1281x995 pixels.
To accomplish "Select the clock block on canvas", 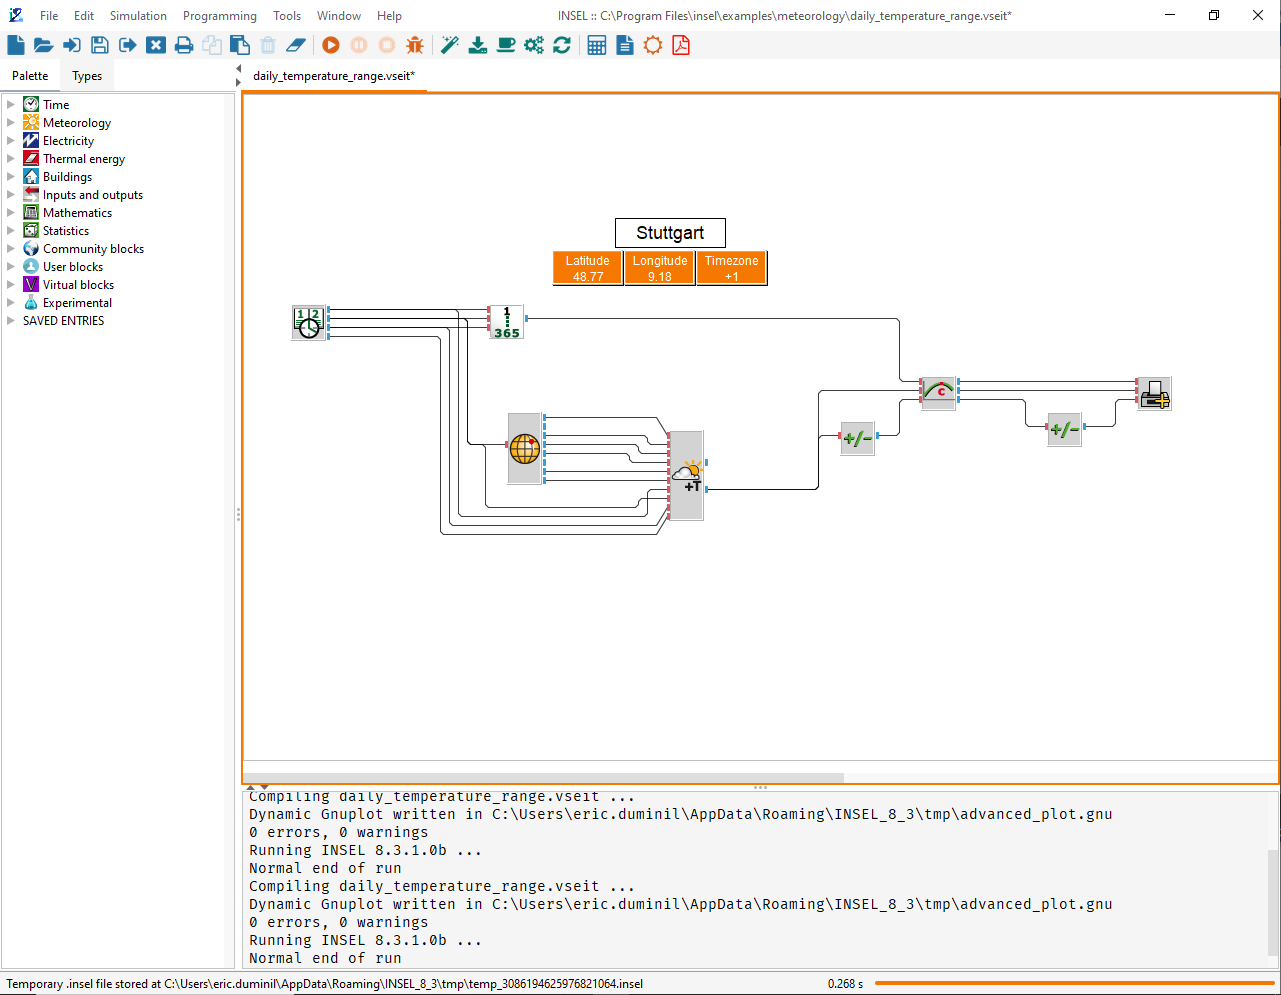I will pos(309,323).
